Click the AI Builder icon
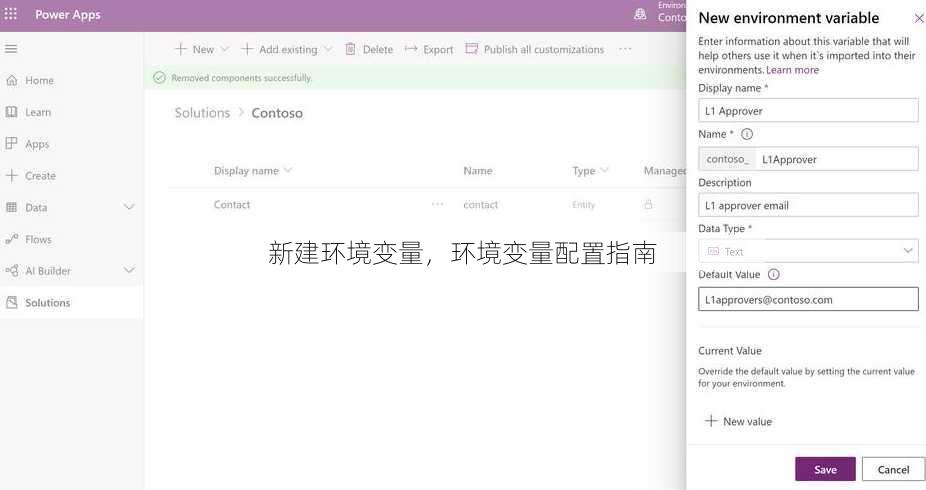The image size is (926, 490). (12, 271)
